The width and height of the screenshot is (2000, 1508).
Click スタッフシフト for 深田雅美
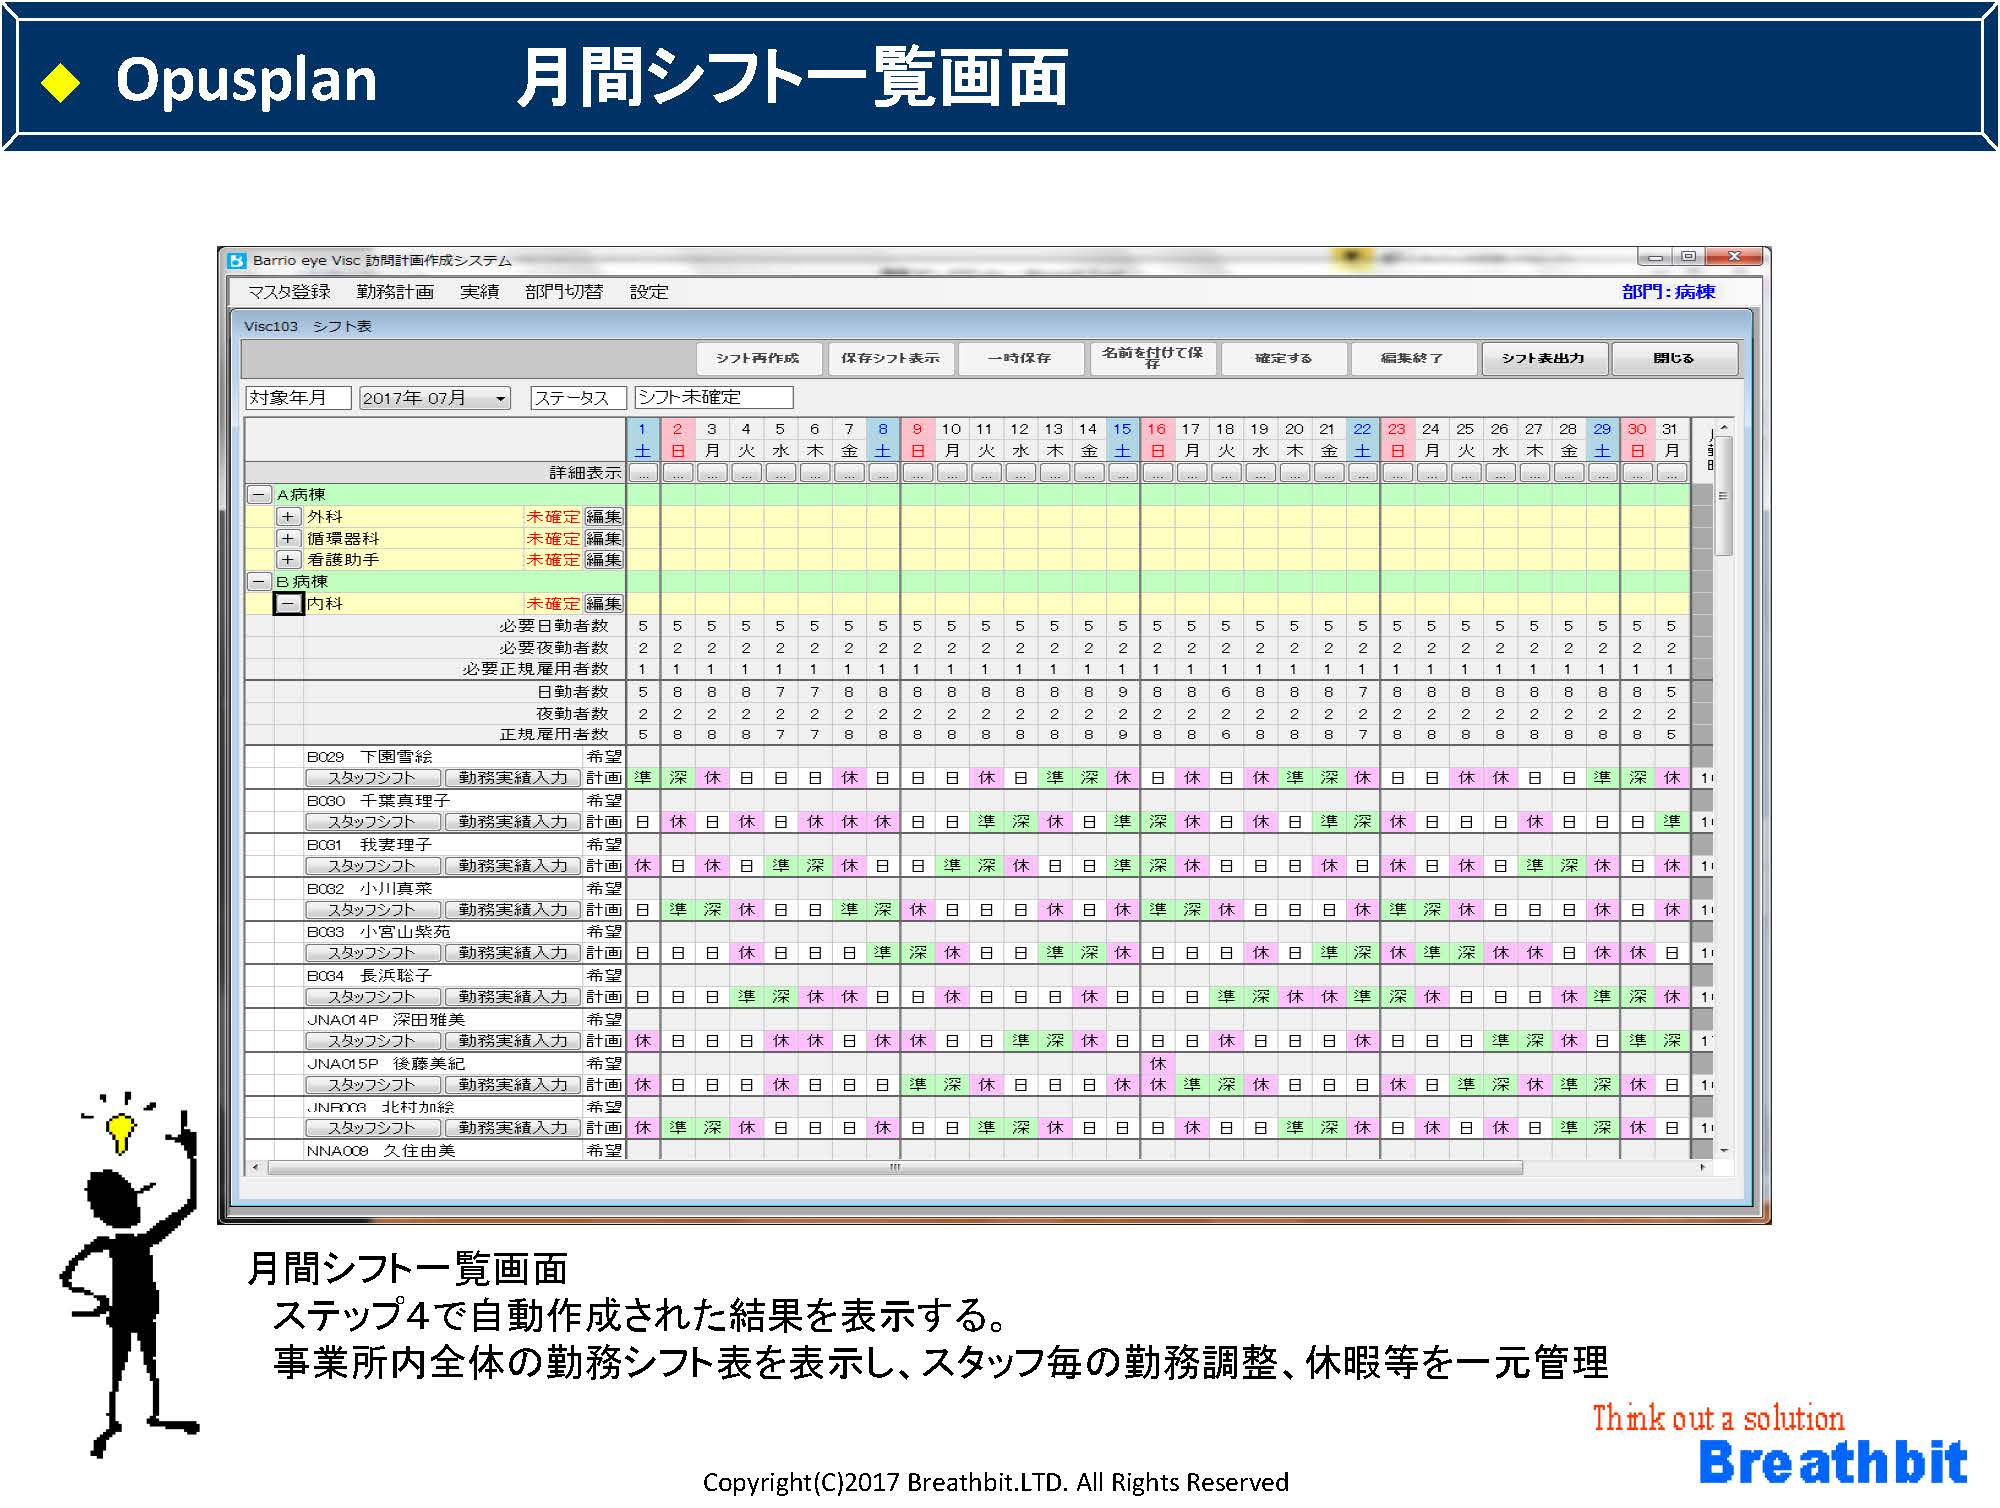[x=372, y=1041]
